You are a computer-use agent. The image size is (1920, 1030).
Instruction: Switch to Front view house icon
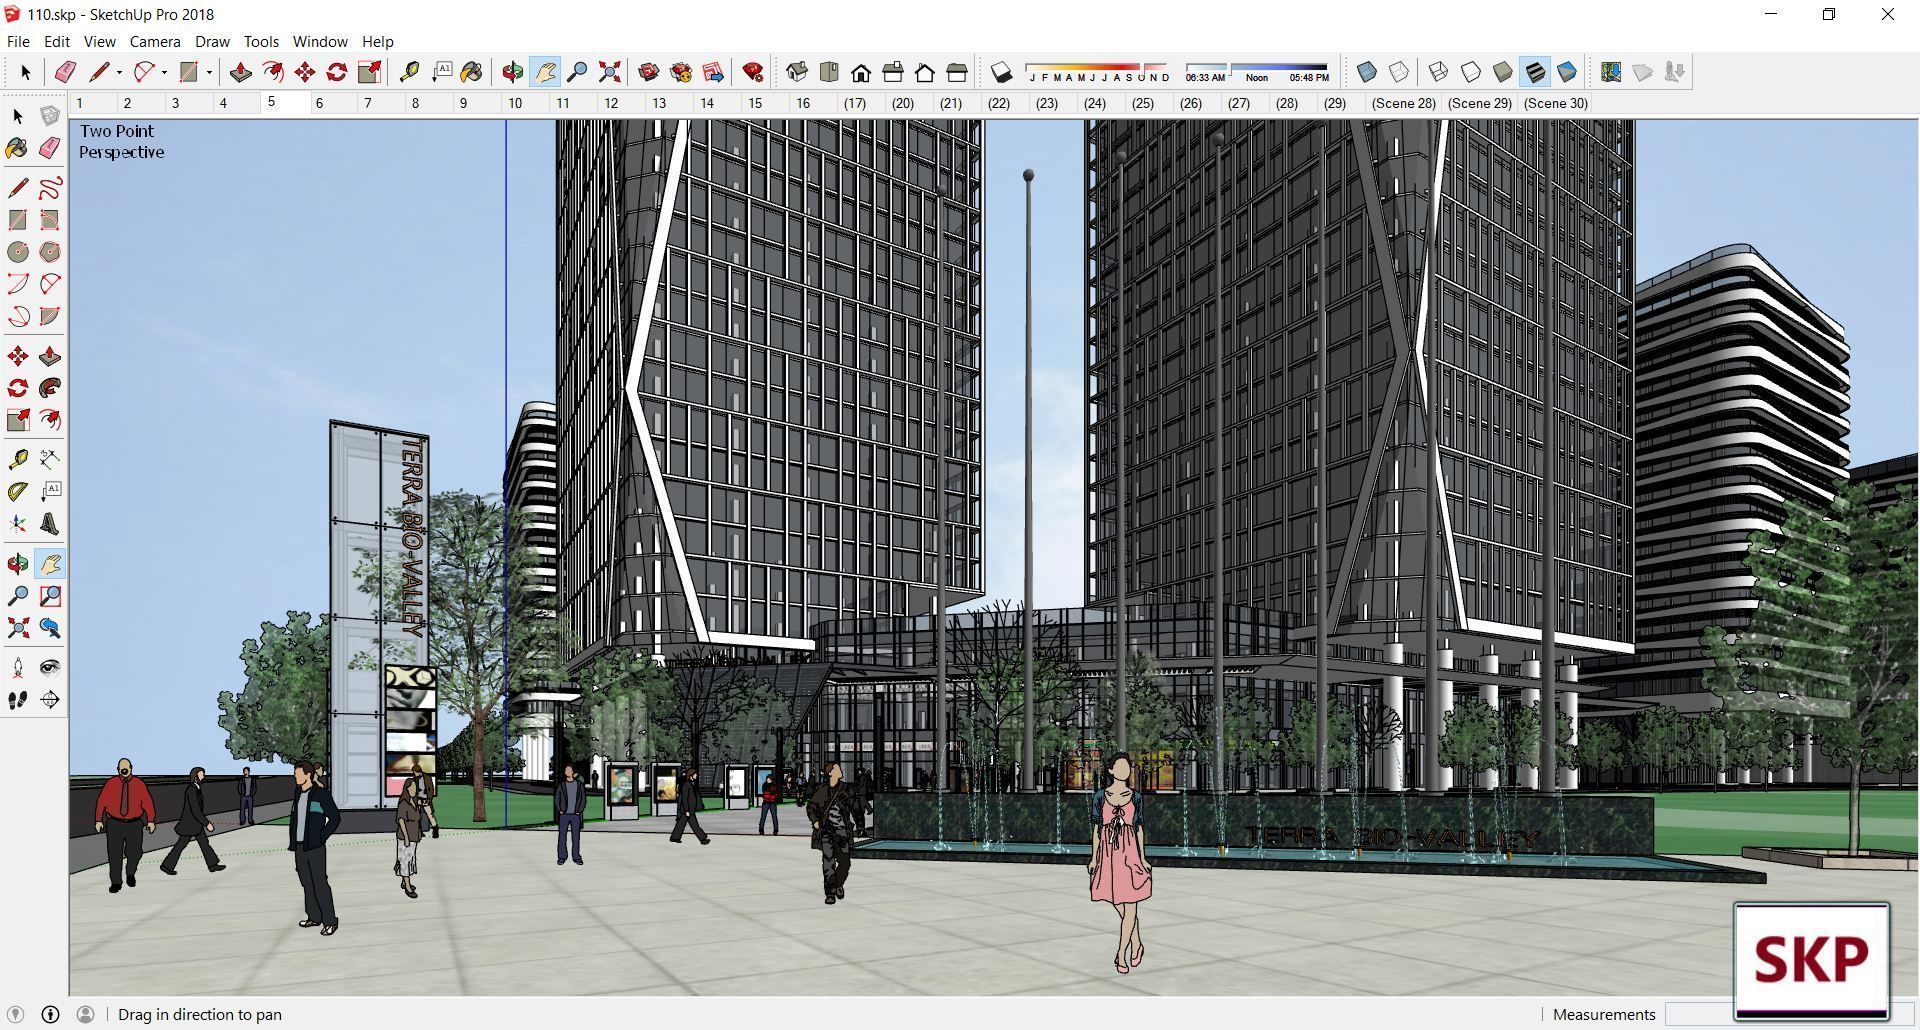[x=861, y=72]
